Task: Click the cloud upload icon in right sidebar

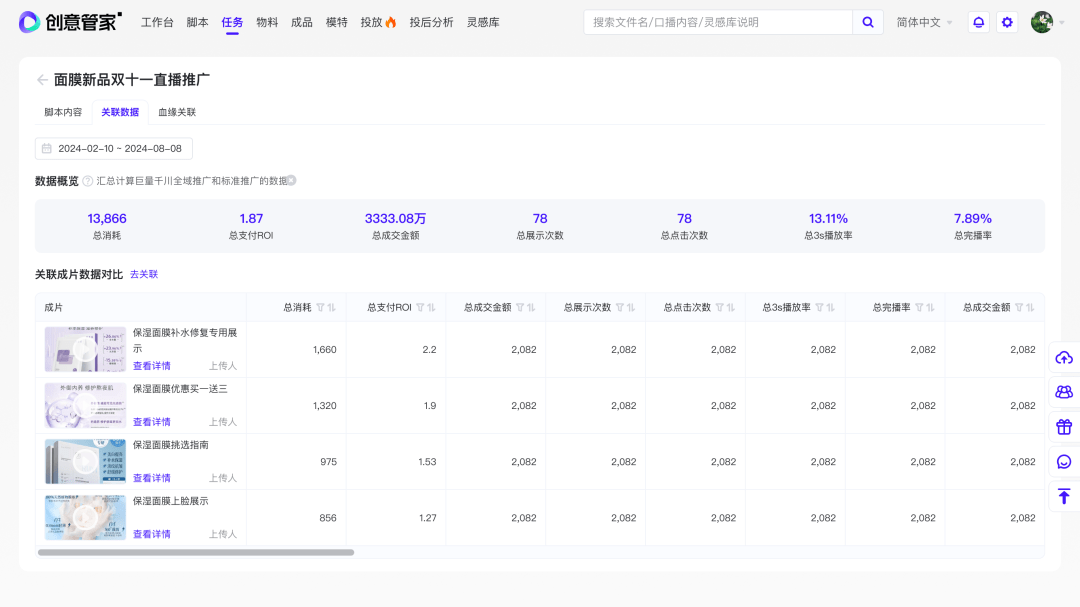Action: [1064, 358]
